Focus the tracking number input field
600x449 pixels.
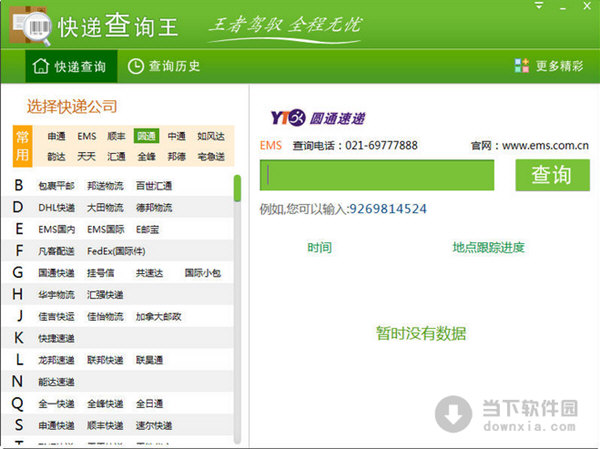coord(377,175)
